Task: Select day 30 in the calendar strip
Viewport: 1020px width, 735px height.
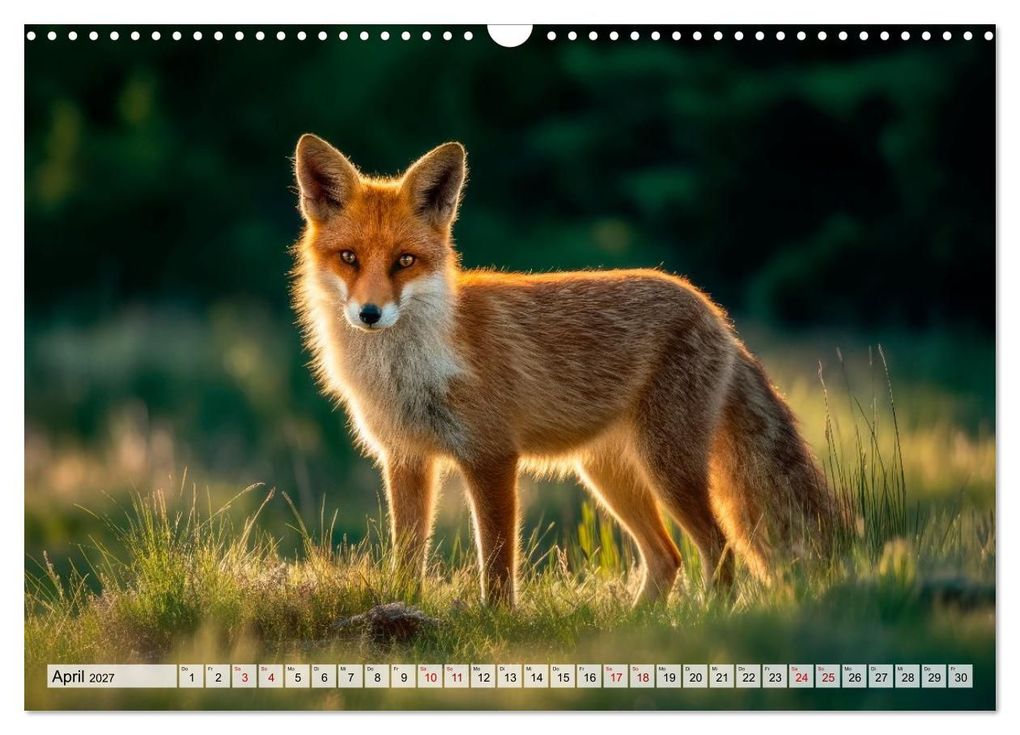Action: pos(961,676)
